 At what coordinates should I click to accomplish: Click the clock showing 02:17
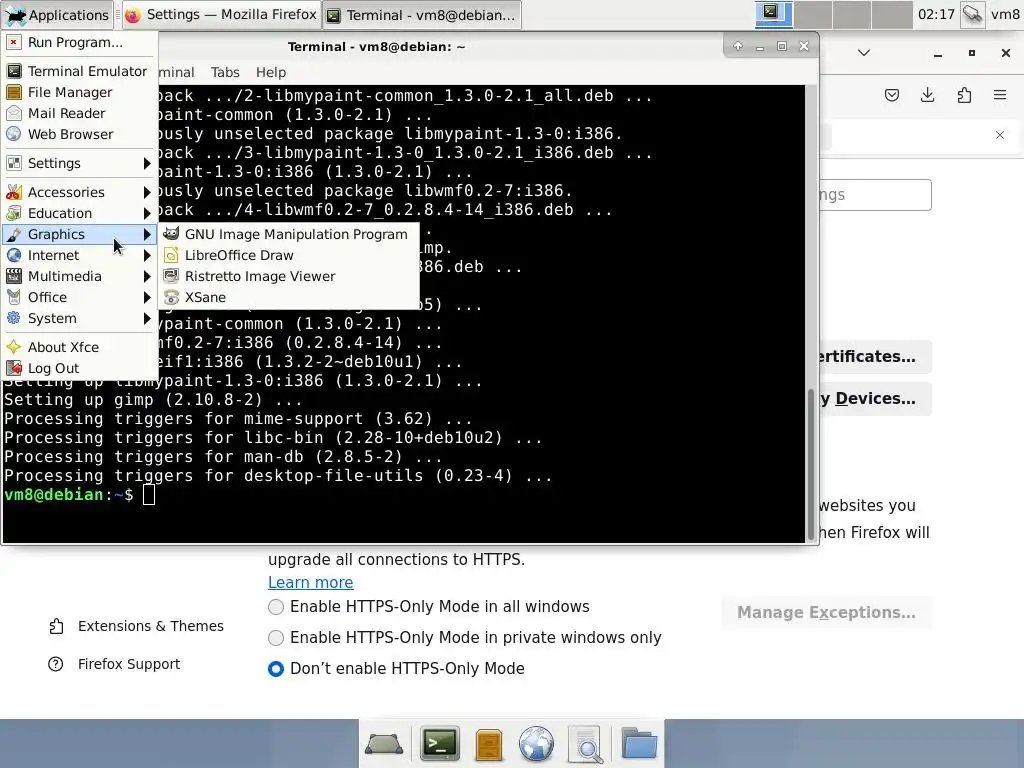[x=936, y=14]
